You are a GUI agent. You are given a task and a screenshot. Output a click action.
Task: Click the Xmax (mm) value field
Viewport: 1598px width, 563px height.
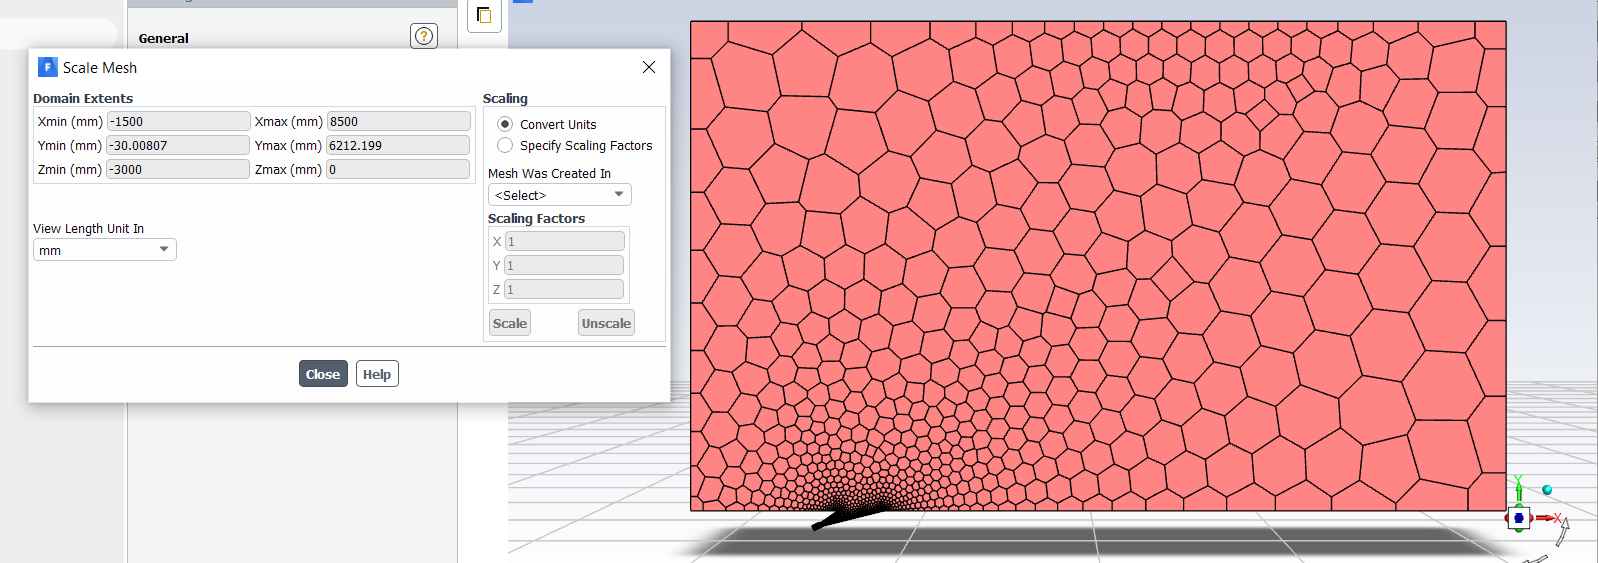pyautogui.click(x=398, y=121)
